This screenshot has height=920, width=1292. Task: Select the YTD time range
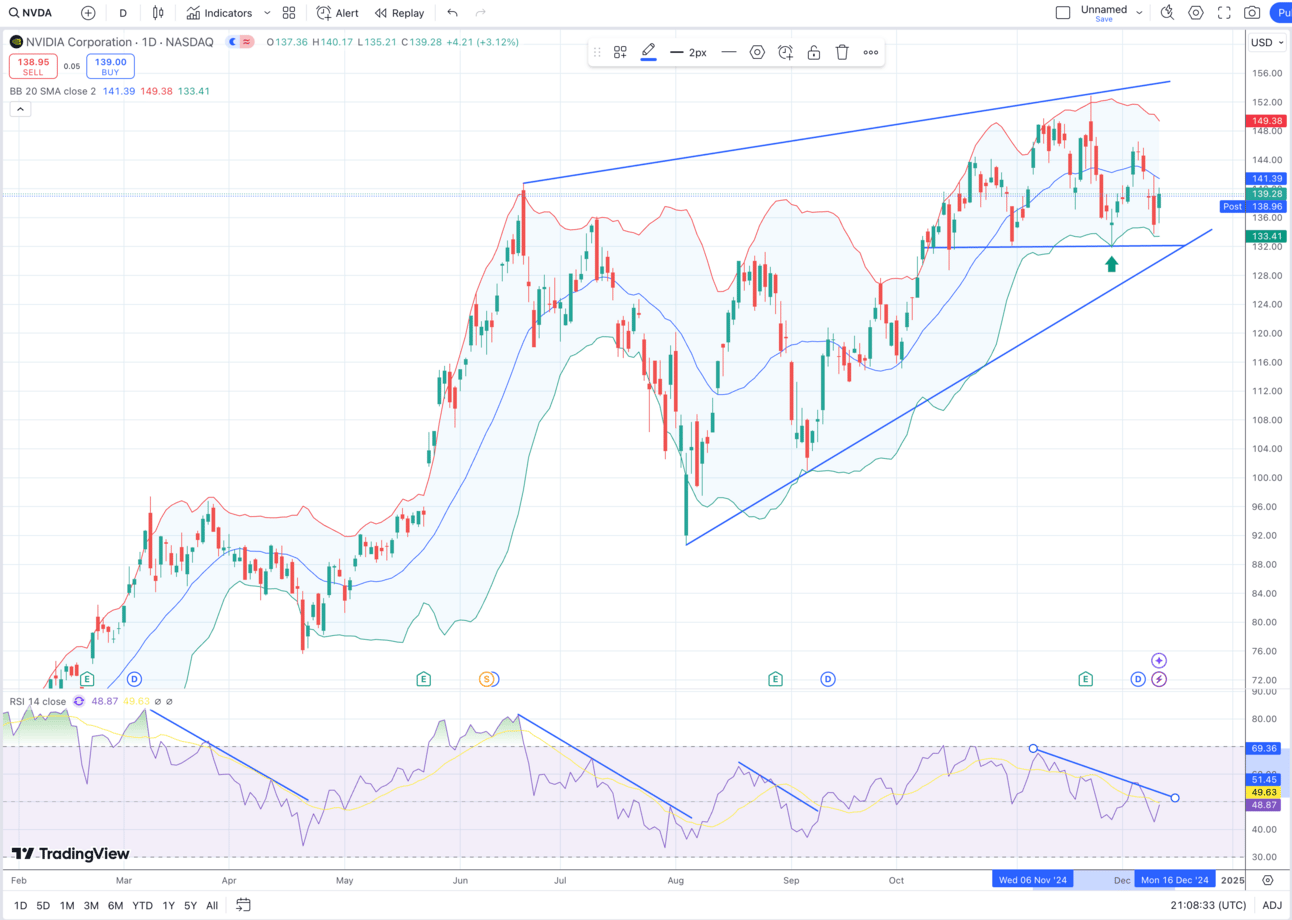[x=142, y=906]
